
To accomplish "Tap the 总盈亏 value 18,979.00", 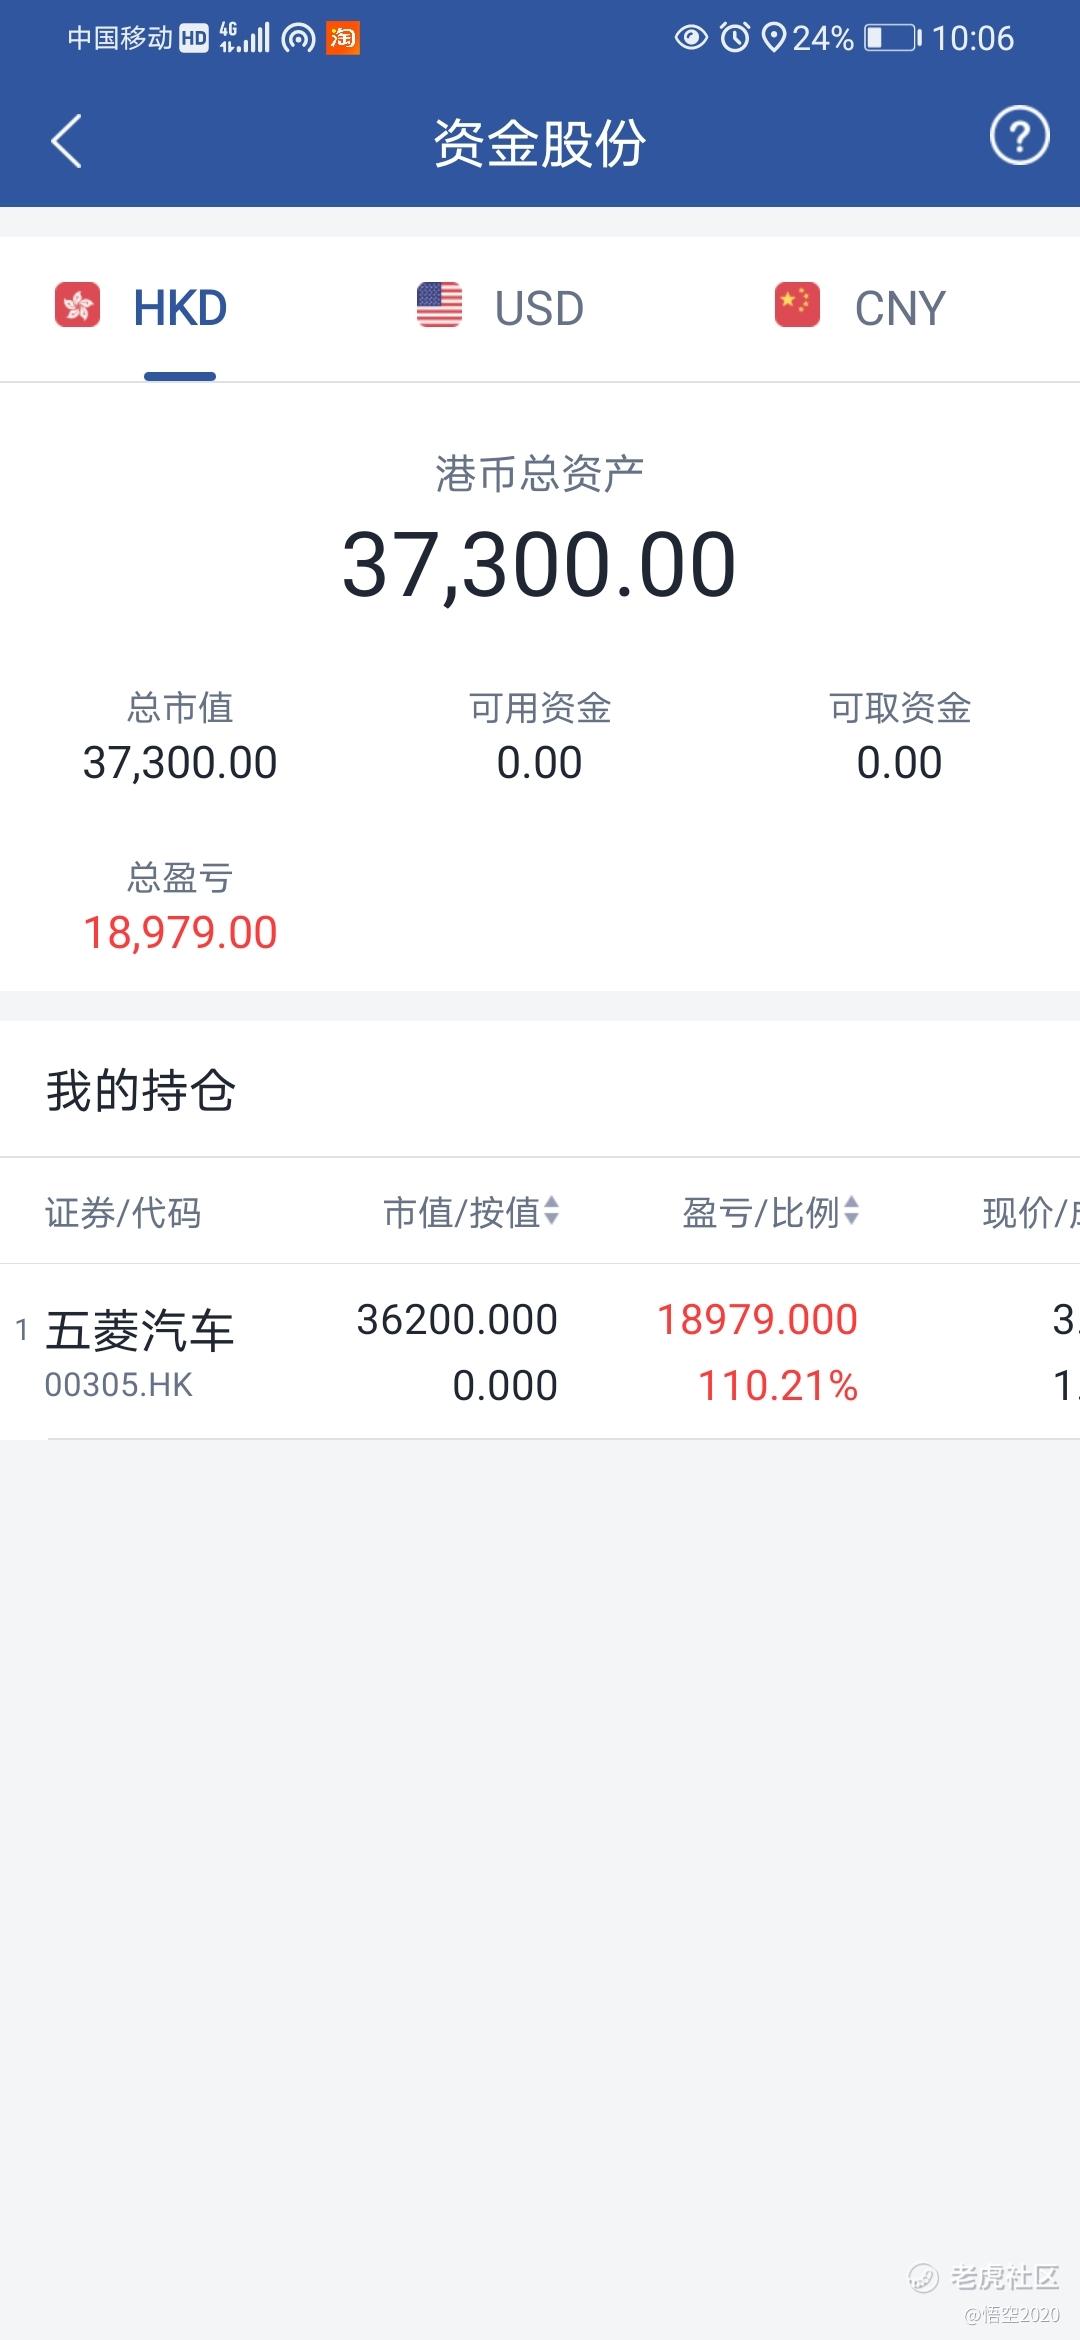I will tap(180, 933).
